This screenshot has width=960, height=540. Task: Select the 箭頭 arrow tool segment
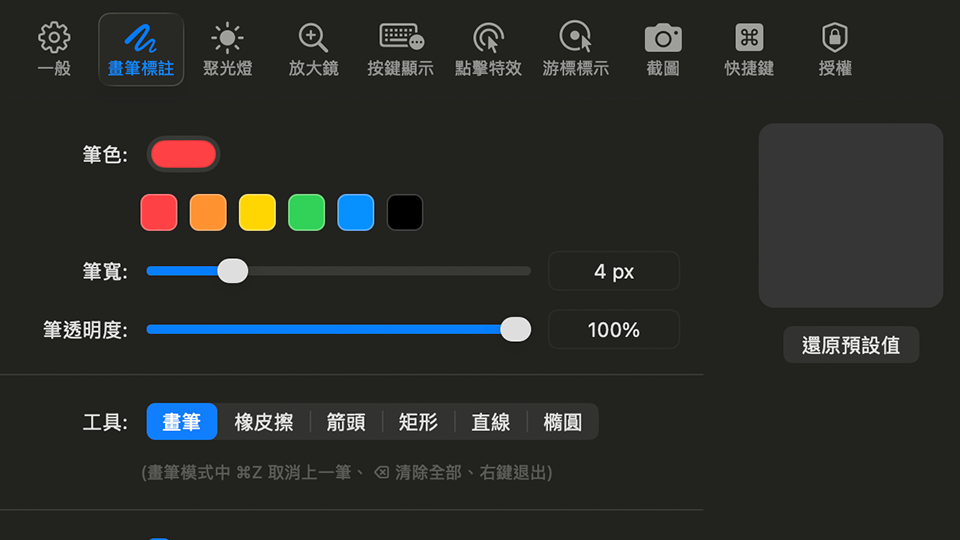click(346, 422)
